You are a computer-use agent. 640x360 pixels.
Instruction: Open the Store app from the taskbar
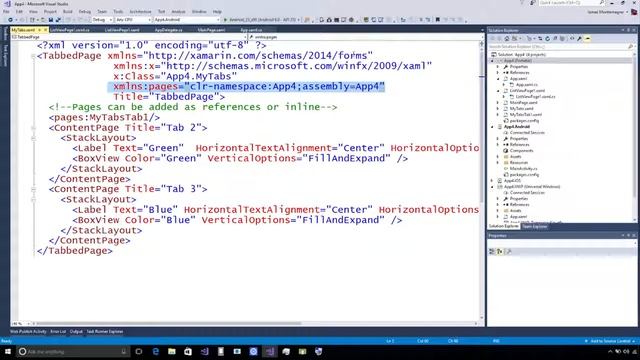pyautogui.click(x=188, y=351)
